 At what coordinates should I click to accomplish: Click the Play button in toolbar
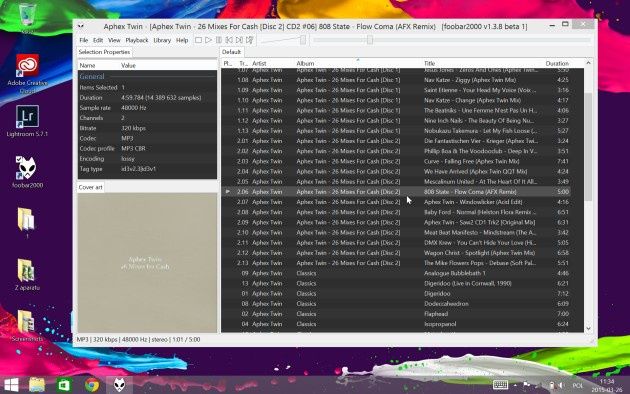click(x=209, y=40)
